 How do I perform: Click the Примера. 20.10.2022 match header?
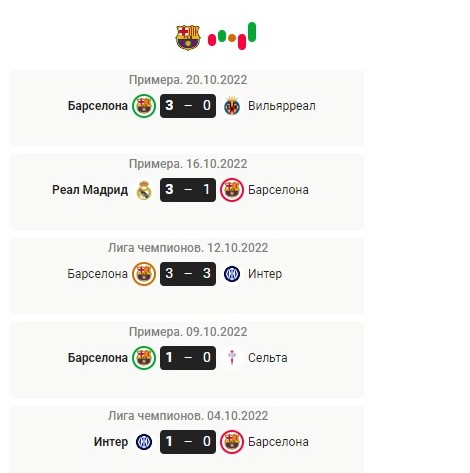(x=188, y=80)
